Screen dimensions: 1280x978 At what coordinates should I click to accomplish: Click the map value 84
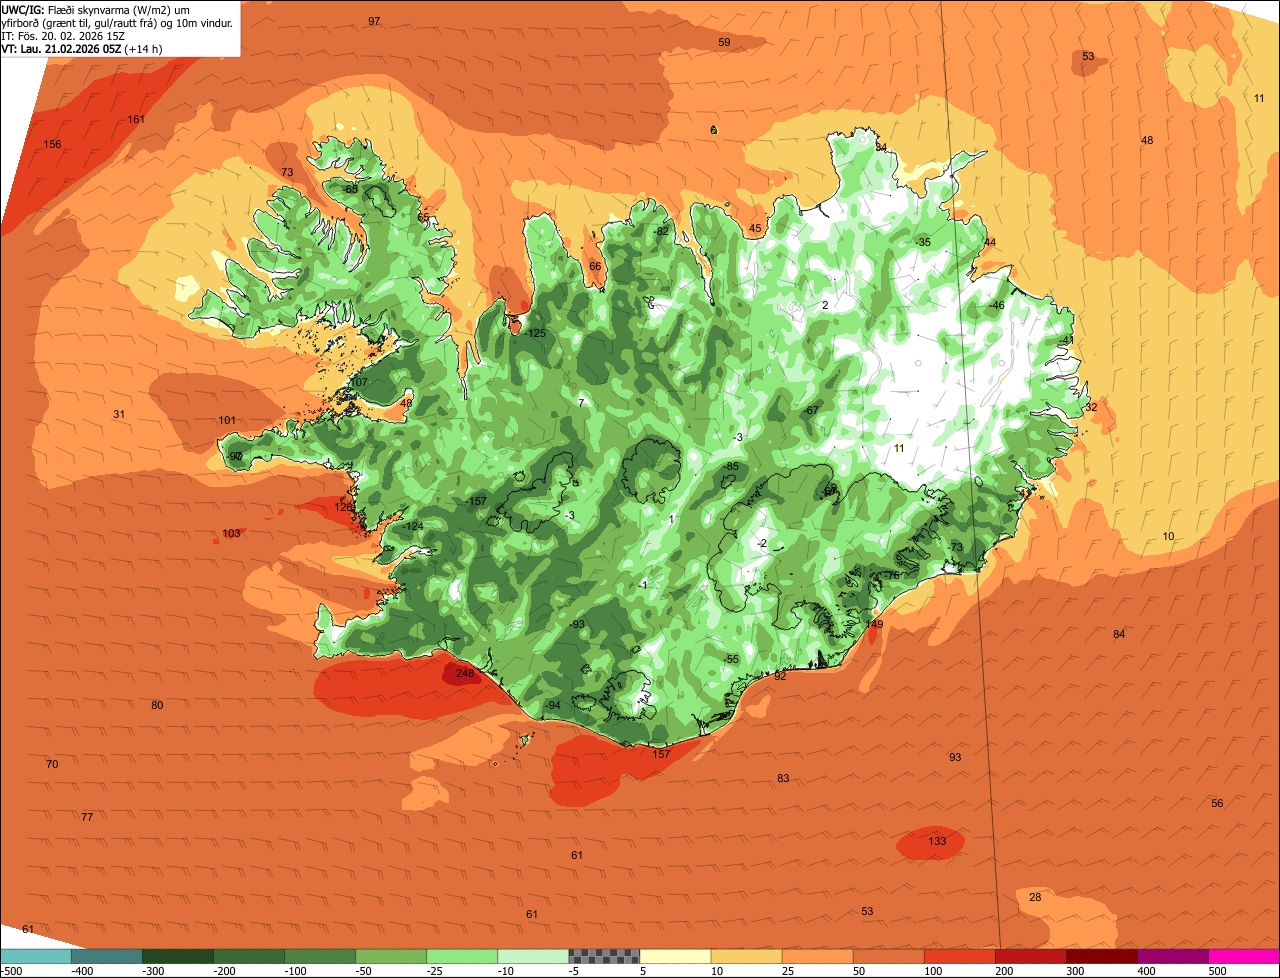(1119, 635)
